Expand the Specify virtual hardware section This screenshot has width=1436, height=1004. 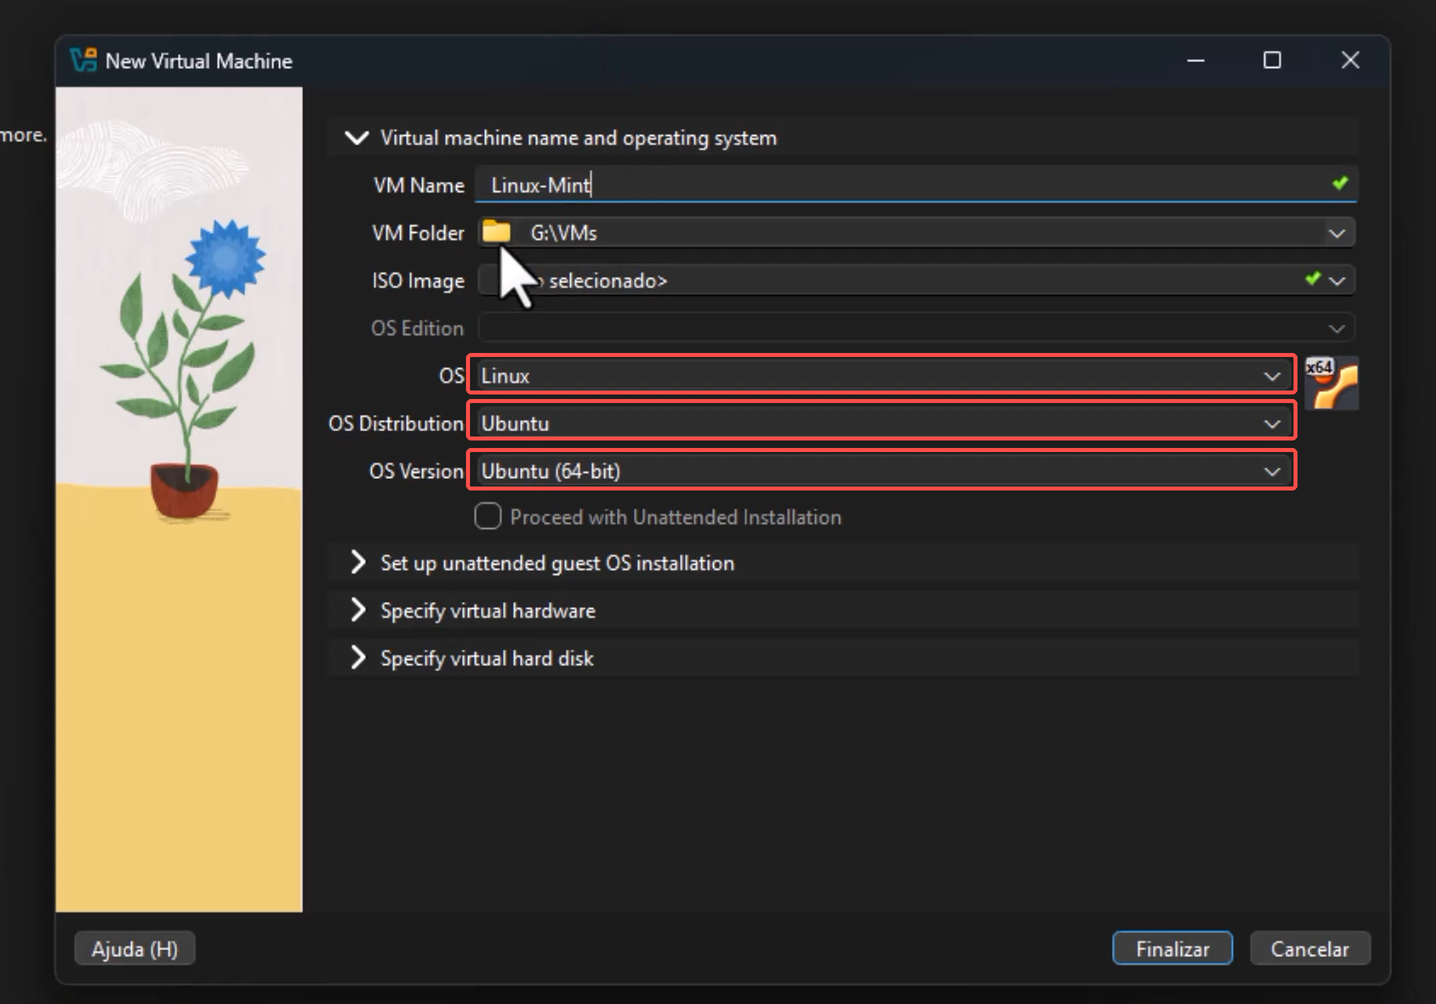(x=357, y=610)
